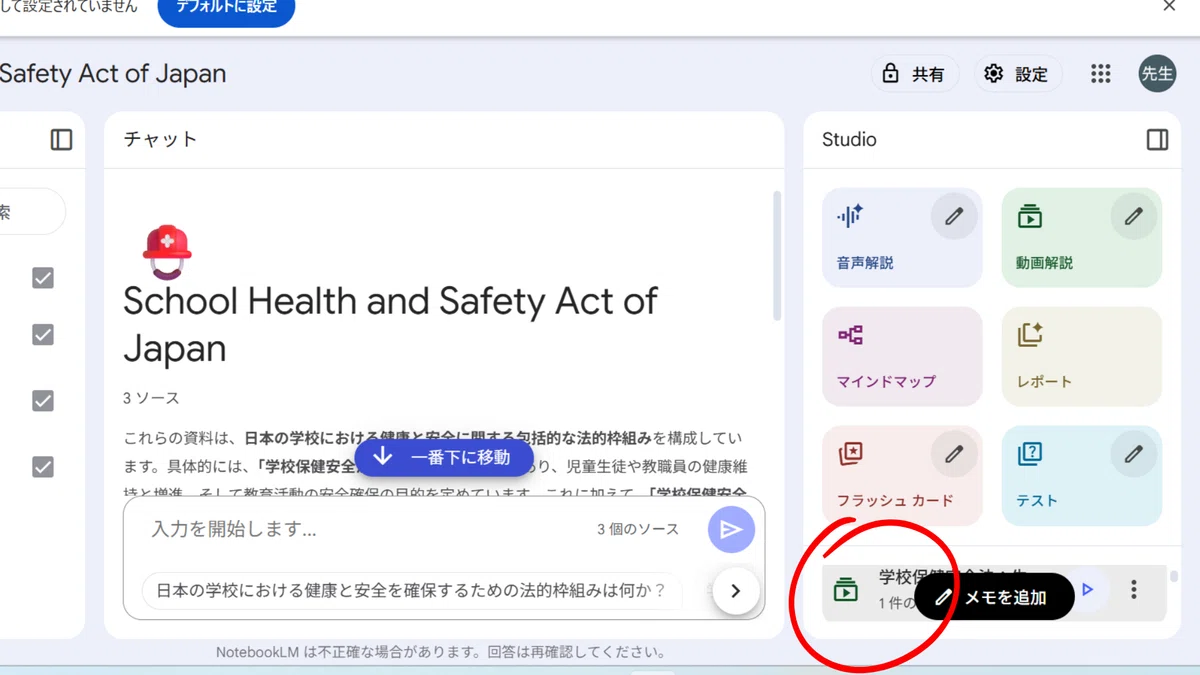Image resolution: width=1200 pixels, height=675 pixels.
Task: Open the 設定 settings menu
Action: [x=1018, y=74]
